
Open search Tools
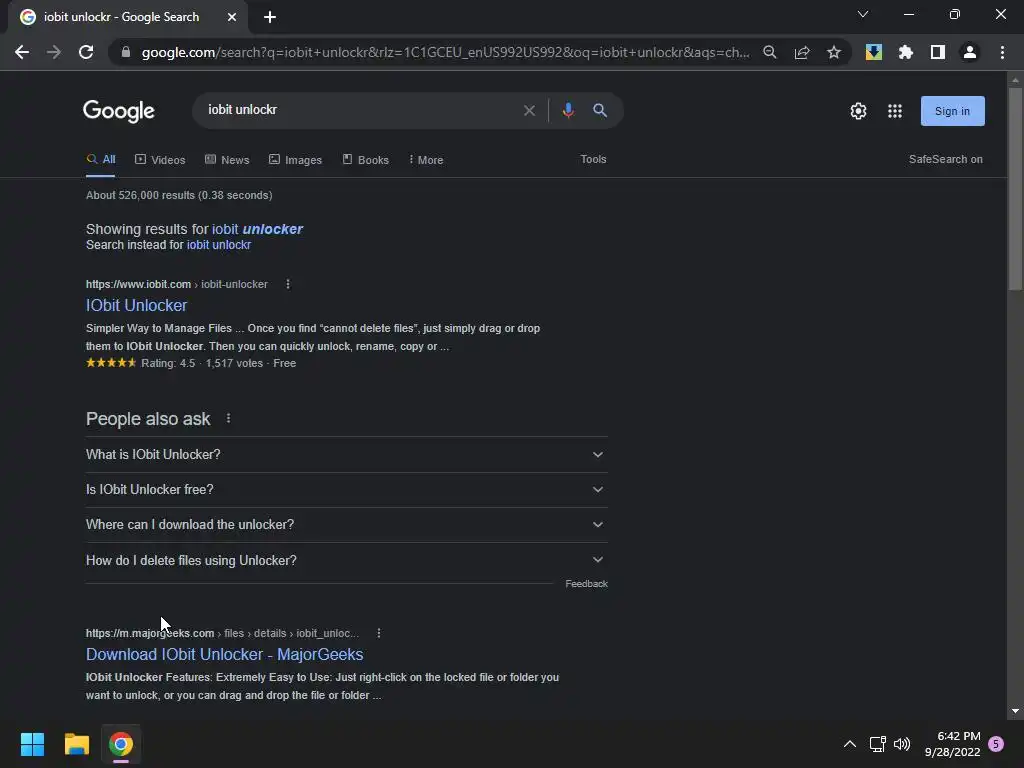click(x=593, y=159)
